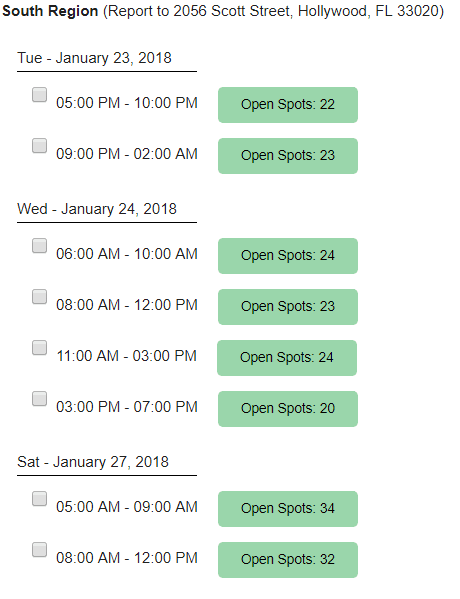Click the Wed - January 24, 2018 heading
Screen dimensions: 460x599
[97, 209]
